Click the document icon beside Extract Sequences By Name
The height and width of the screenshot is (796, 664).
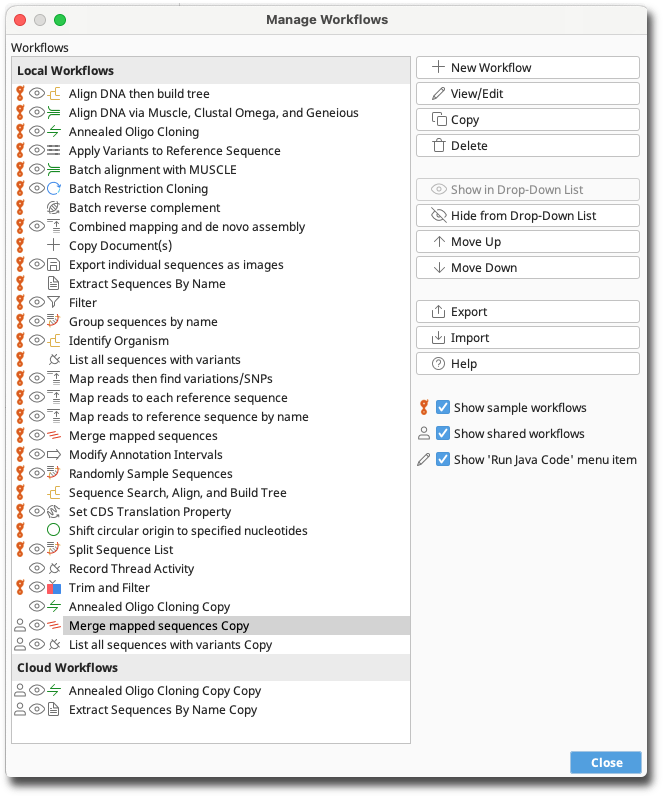[54, 283]
